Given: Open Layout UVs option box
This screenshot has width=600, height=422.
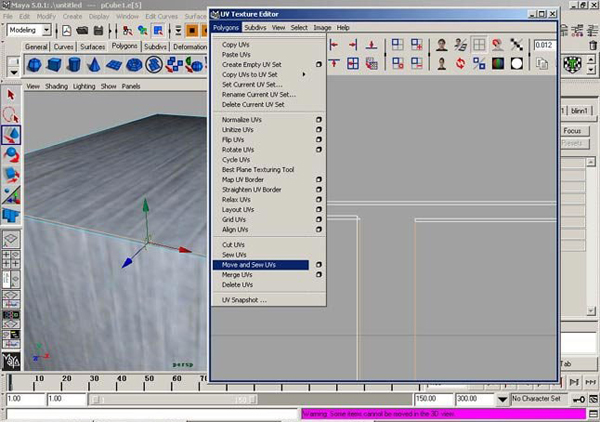Looking at the screenshot, I should [x=318, y=210].
